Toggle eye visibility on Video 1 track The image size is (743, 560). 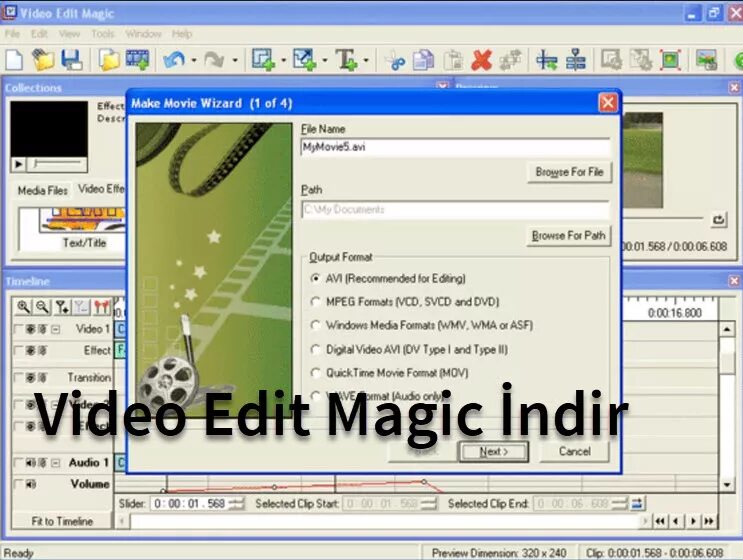point(31,329)
